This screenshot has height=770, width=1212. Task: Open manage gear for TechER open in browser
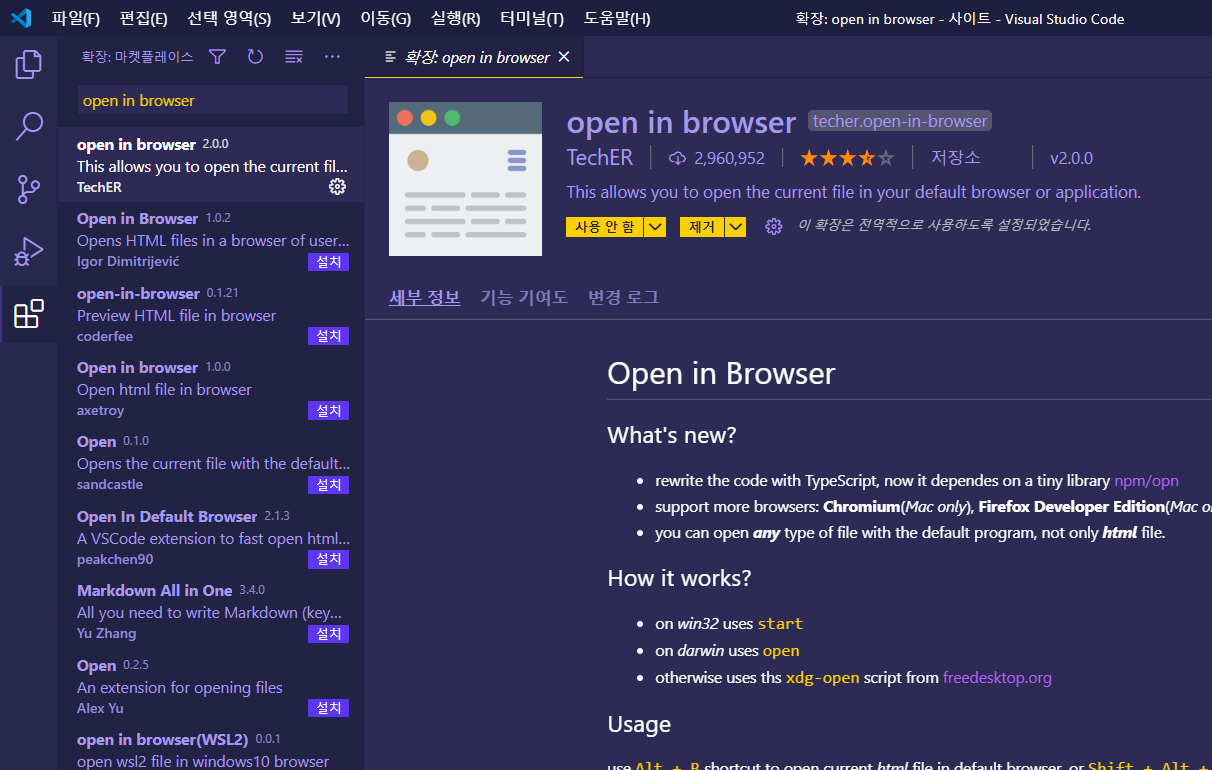(337, 187)
